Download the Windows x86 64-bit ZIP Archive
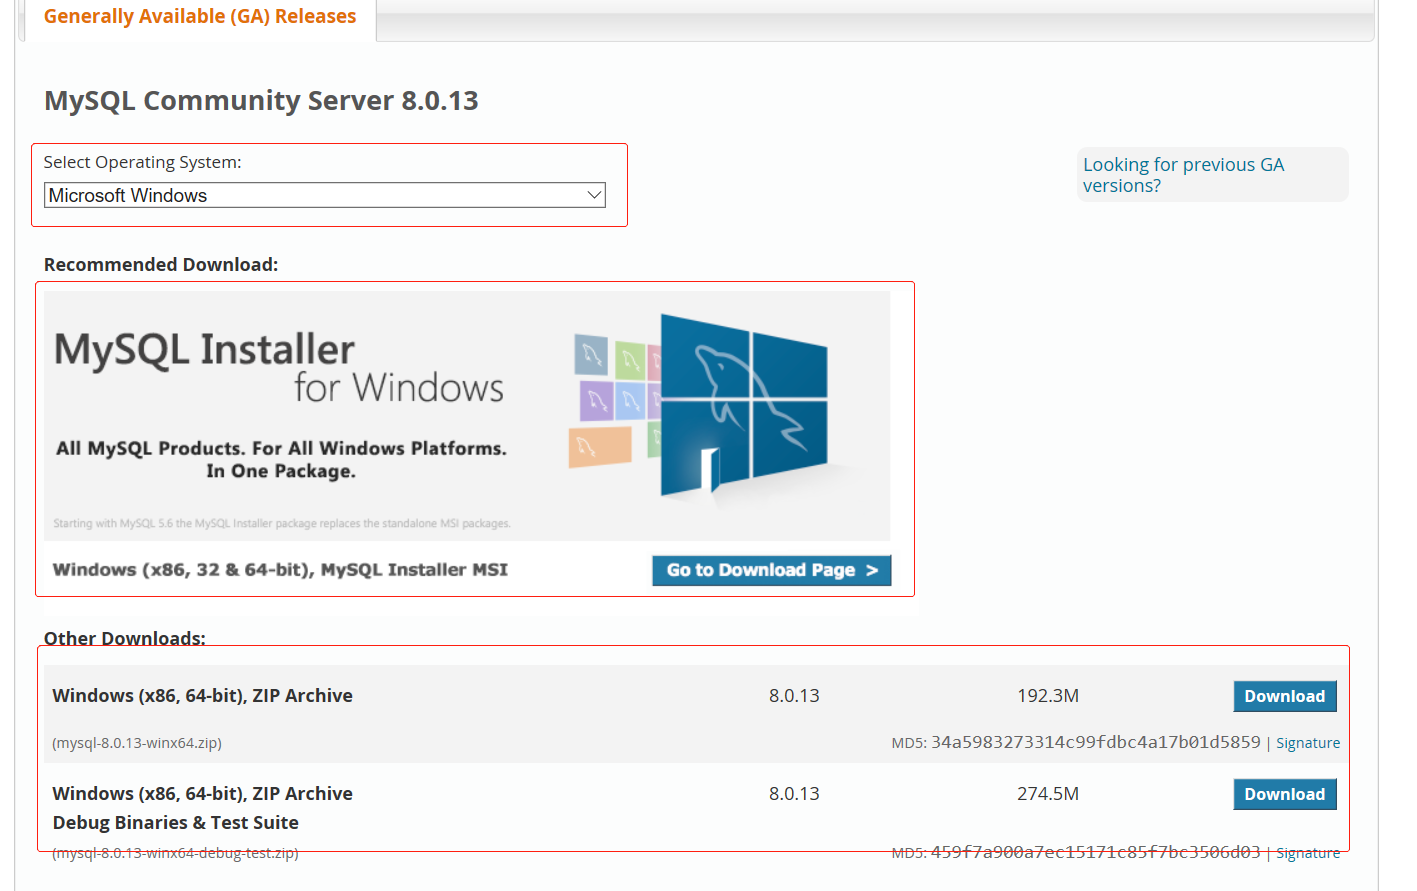The width and height of the screenshot is (1417, 891). point(1284,696)
